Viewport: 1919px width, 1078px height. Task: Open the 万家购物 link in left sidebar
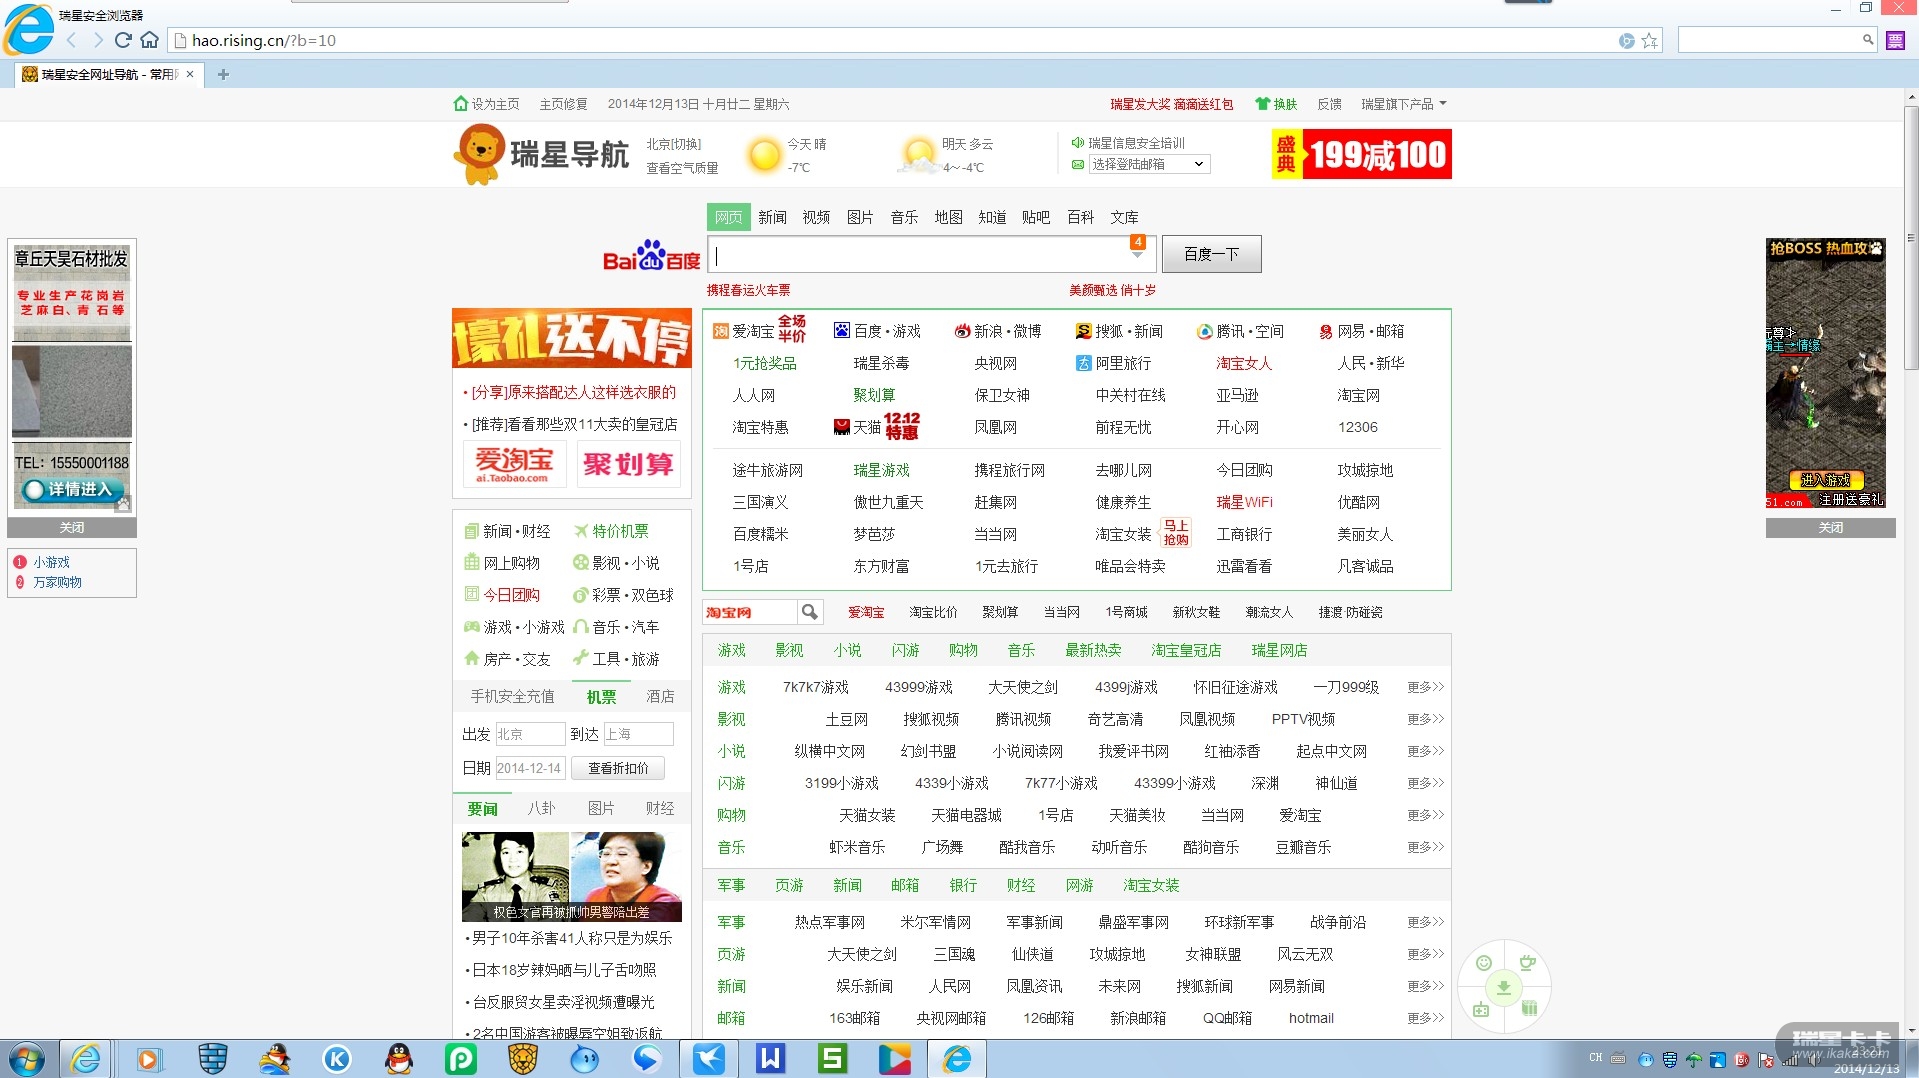click(x=57, y=582)
